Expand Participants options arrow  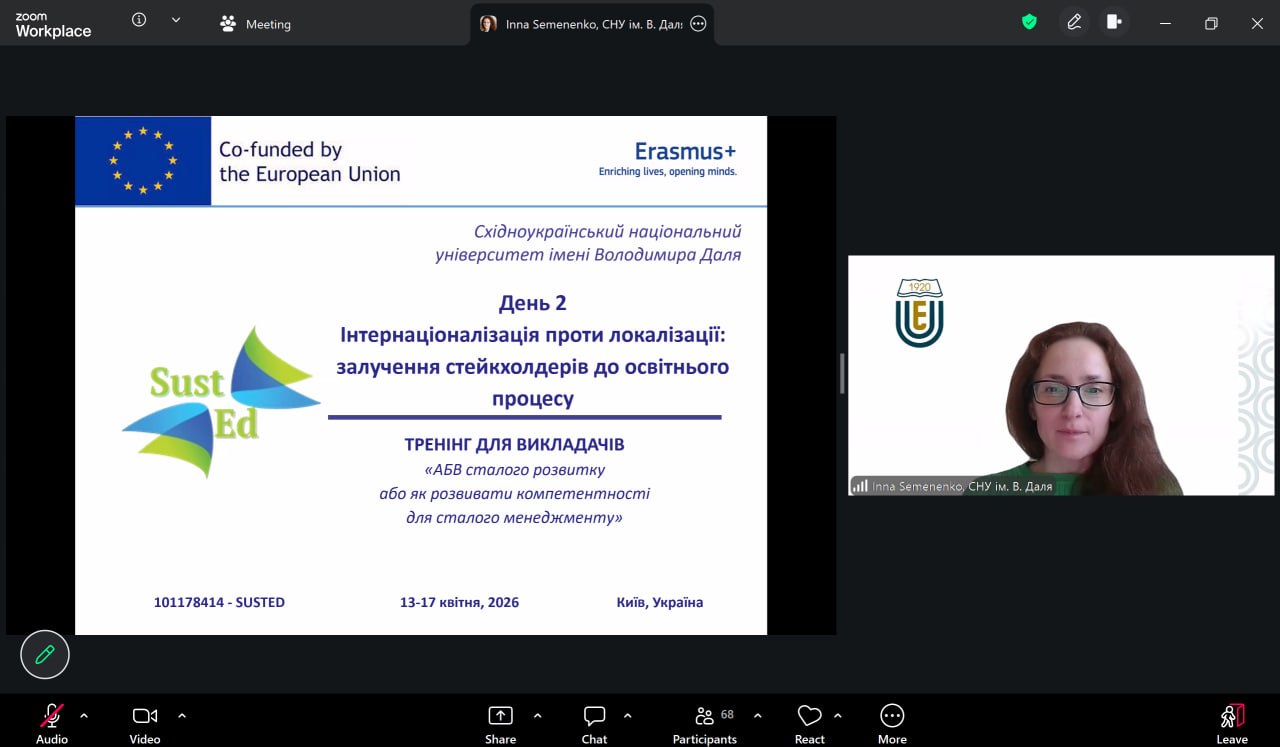(758, 716)
